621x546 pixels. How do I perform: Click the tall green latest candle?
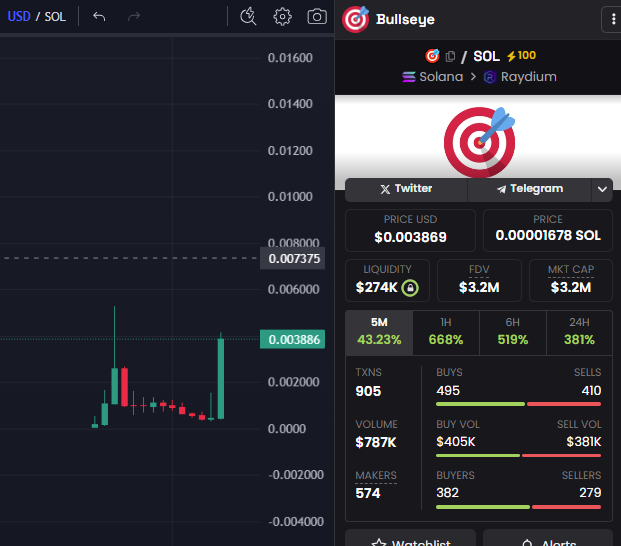click(221, 378)
